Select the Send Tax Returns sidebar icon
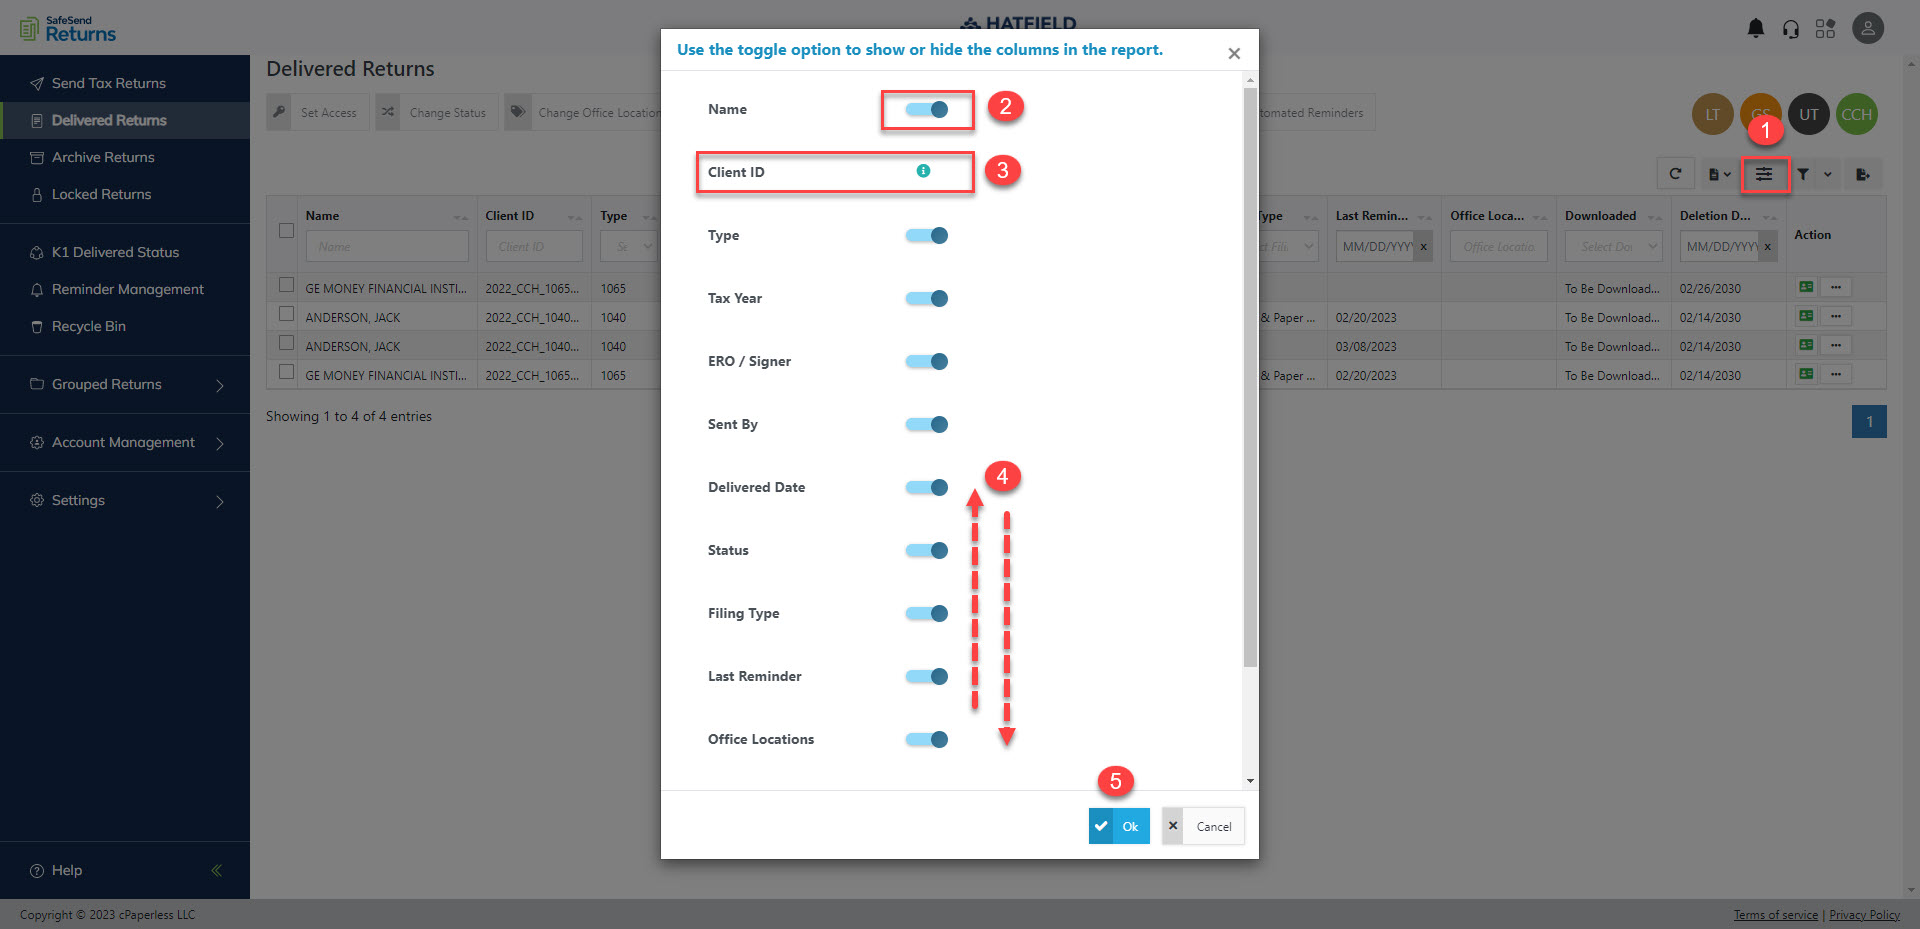The image size is (1920, 929). [x=38, y=83]
